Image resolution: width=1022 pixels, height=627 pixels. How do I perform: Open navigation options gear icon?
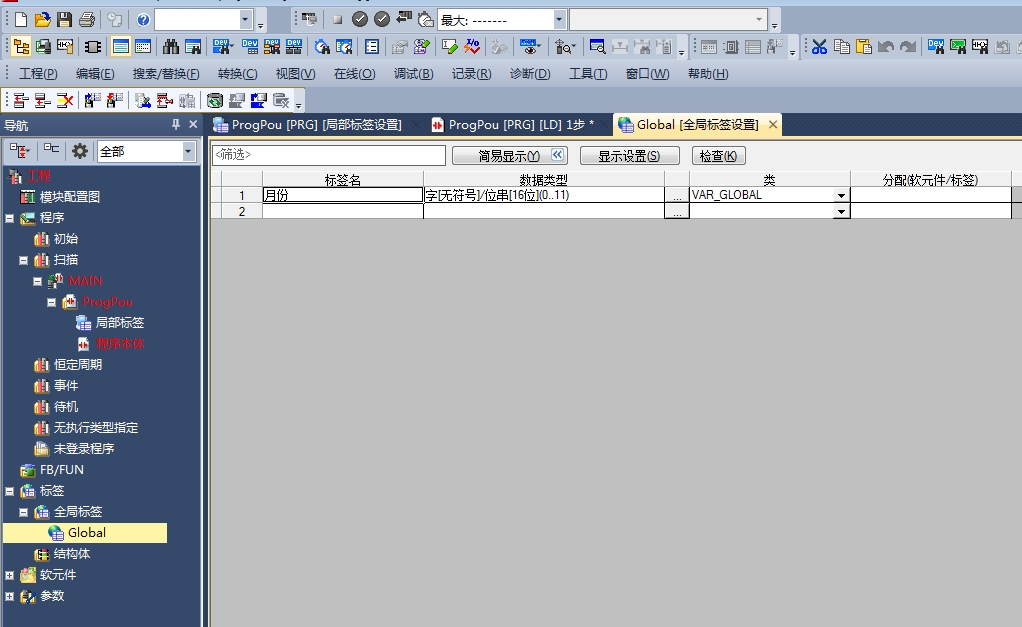(80, 151)
